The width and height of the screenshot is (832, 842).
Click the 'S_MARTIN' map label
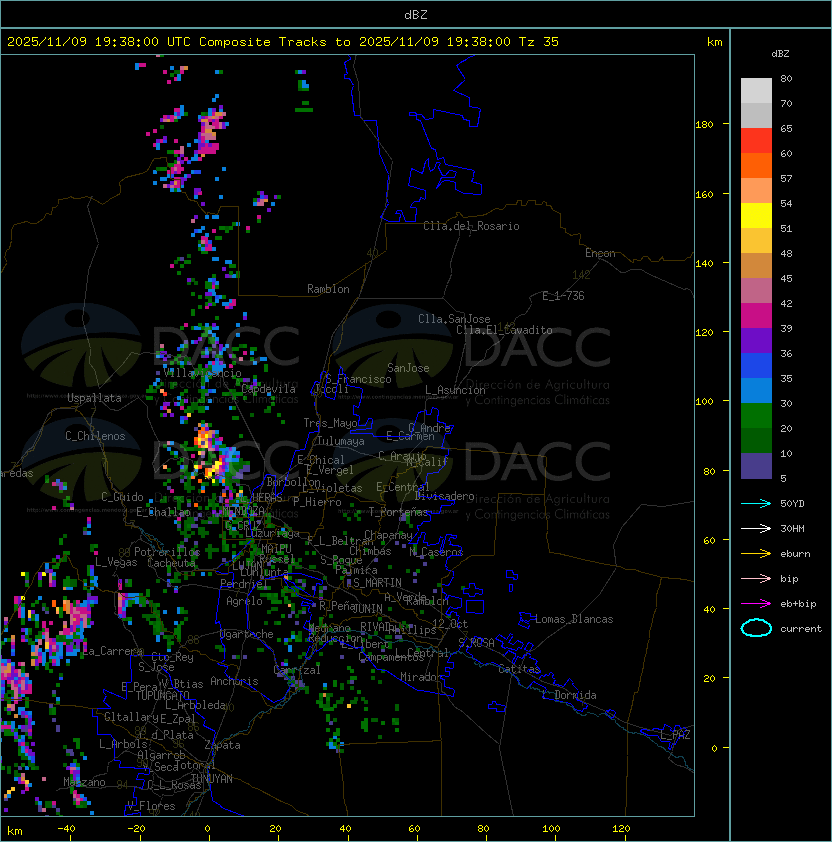377,583
